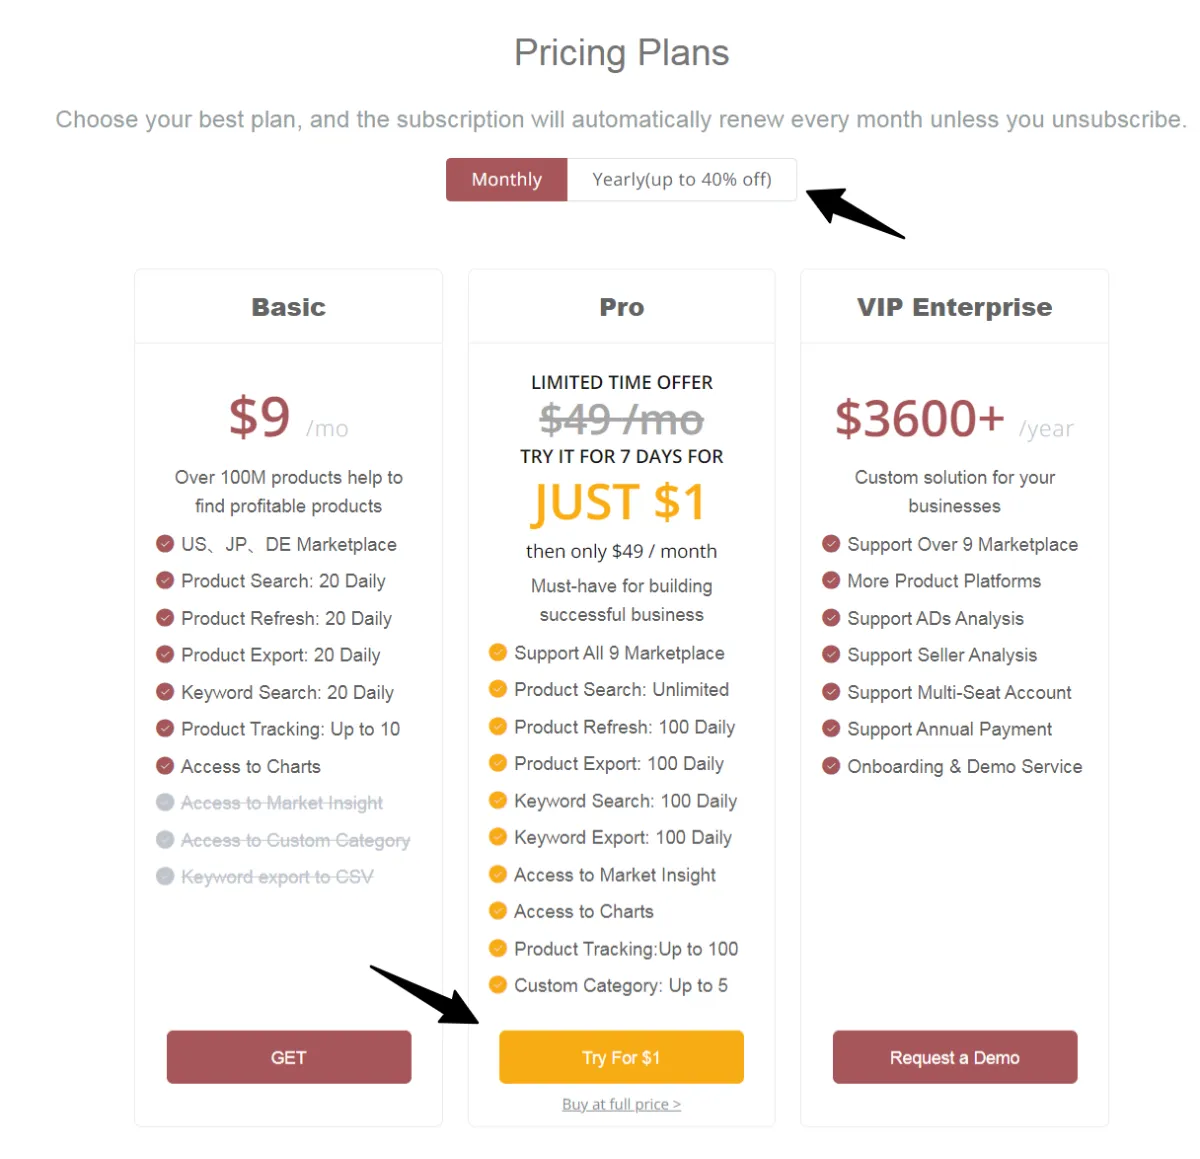Click the $9 /mo Basic price
The image size is (1200, 1159).
click(288, 418)
